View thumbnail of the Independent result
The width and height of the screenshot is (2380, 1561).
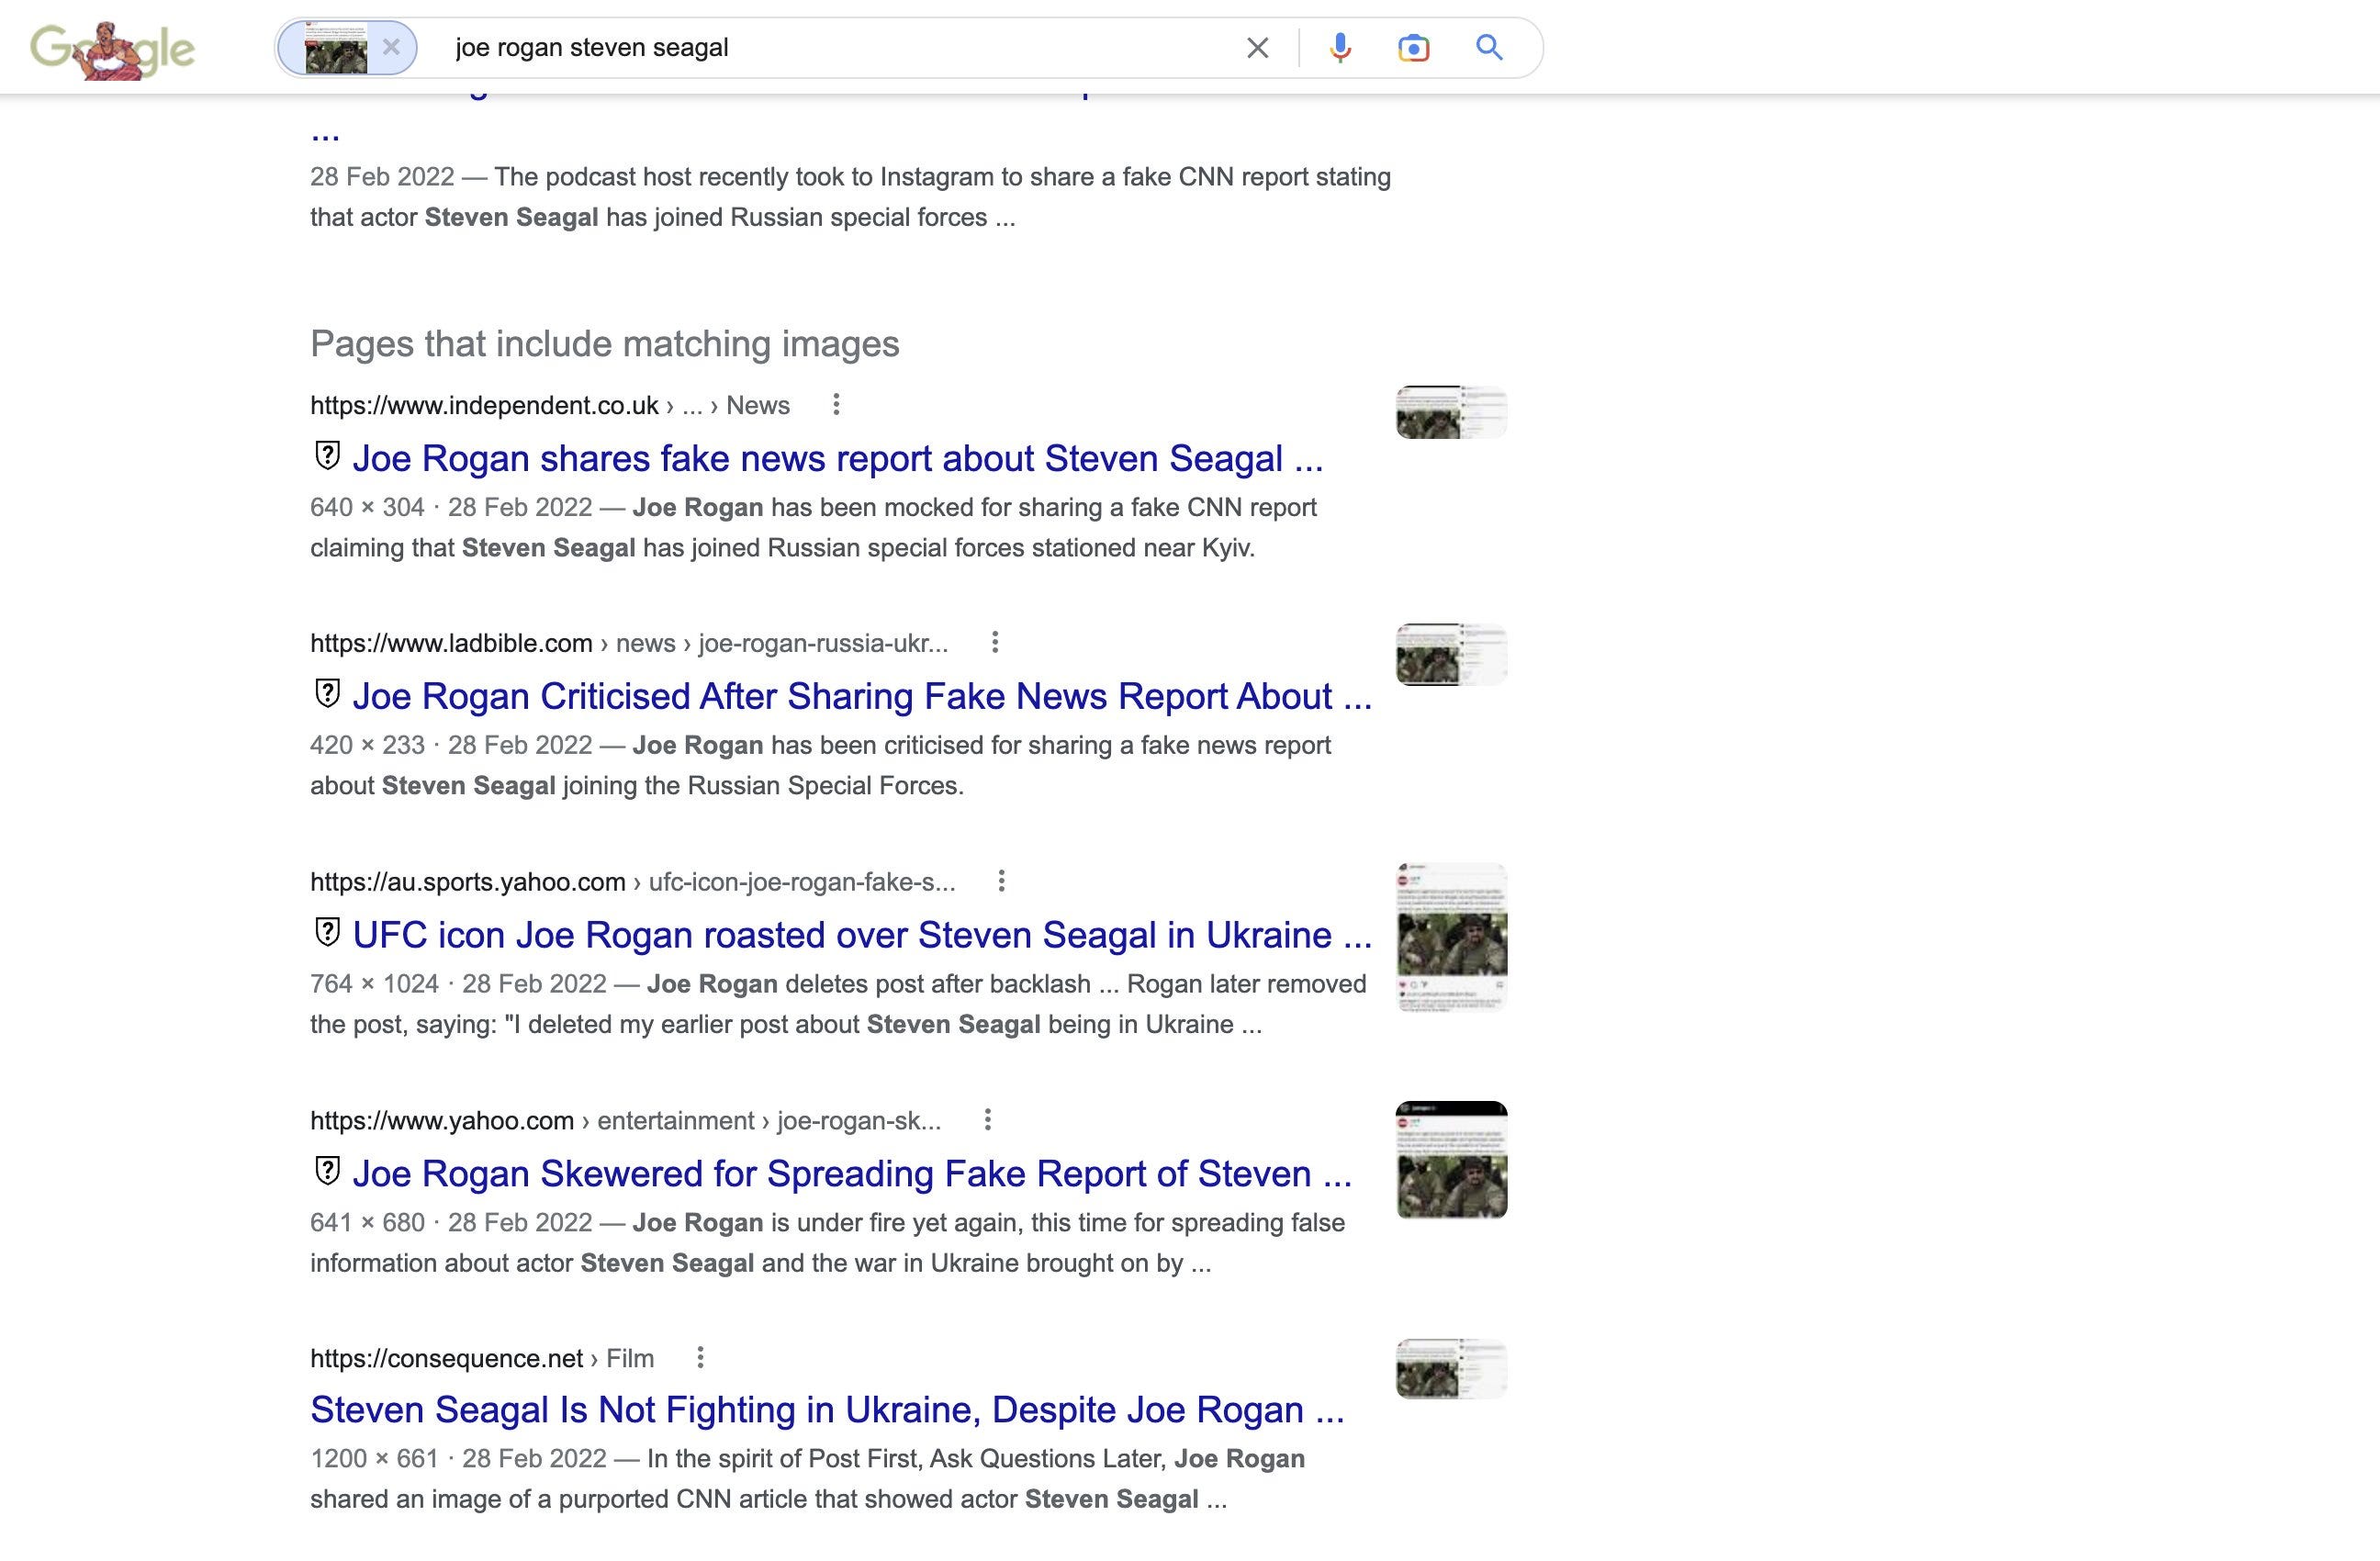1451,412
